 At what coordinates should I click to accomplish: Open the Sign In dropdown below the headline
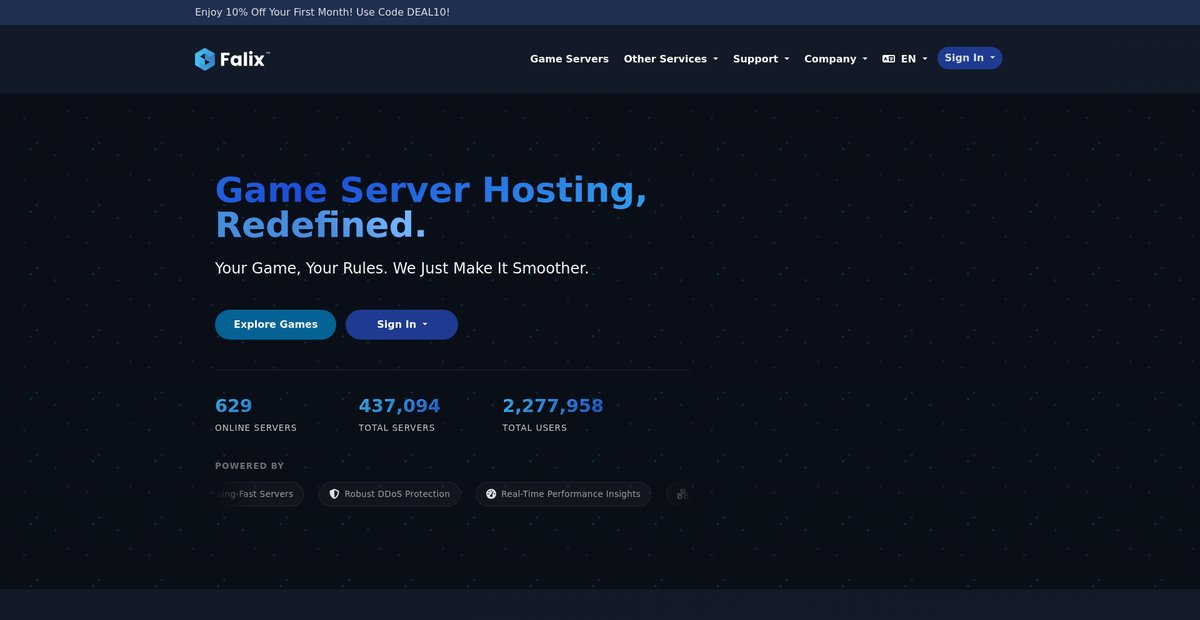coord(402,324)
